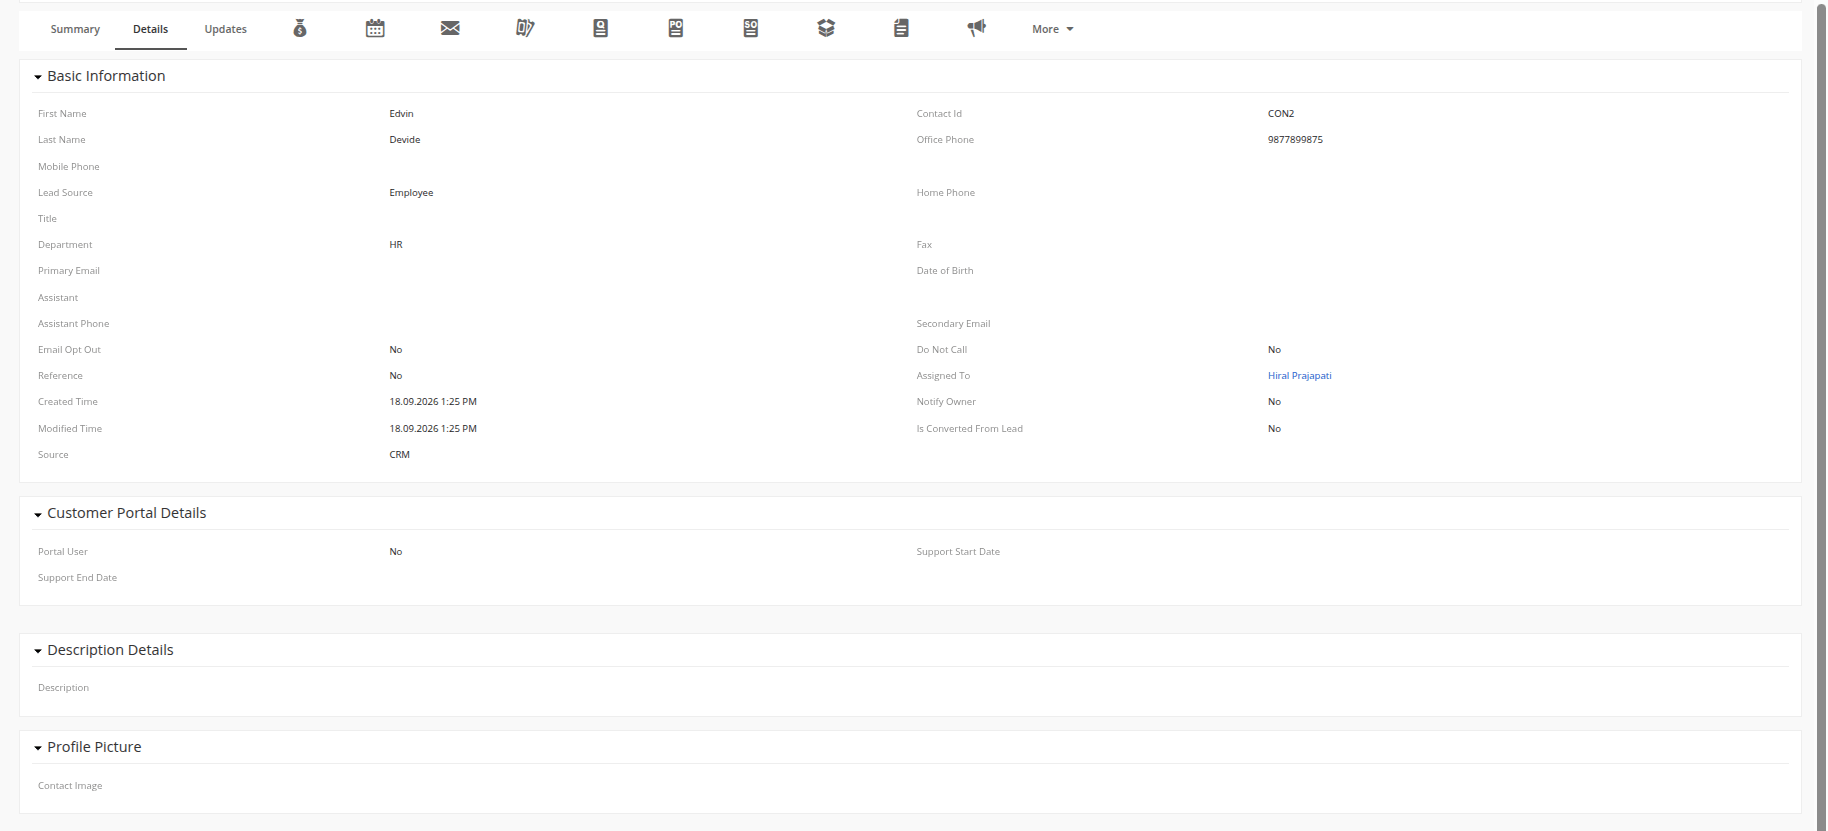The height and width of the screenshot is (831, 1828).
Task: Open the Campaigns megaphone icon tab
Action: [977, 29]
